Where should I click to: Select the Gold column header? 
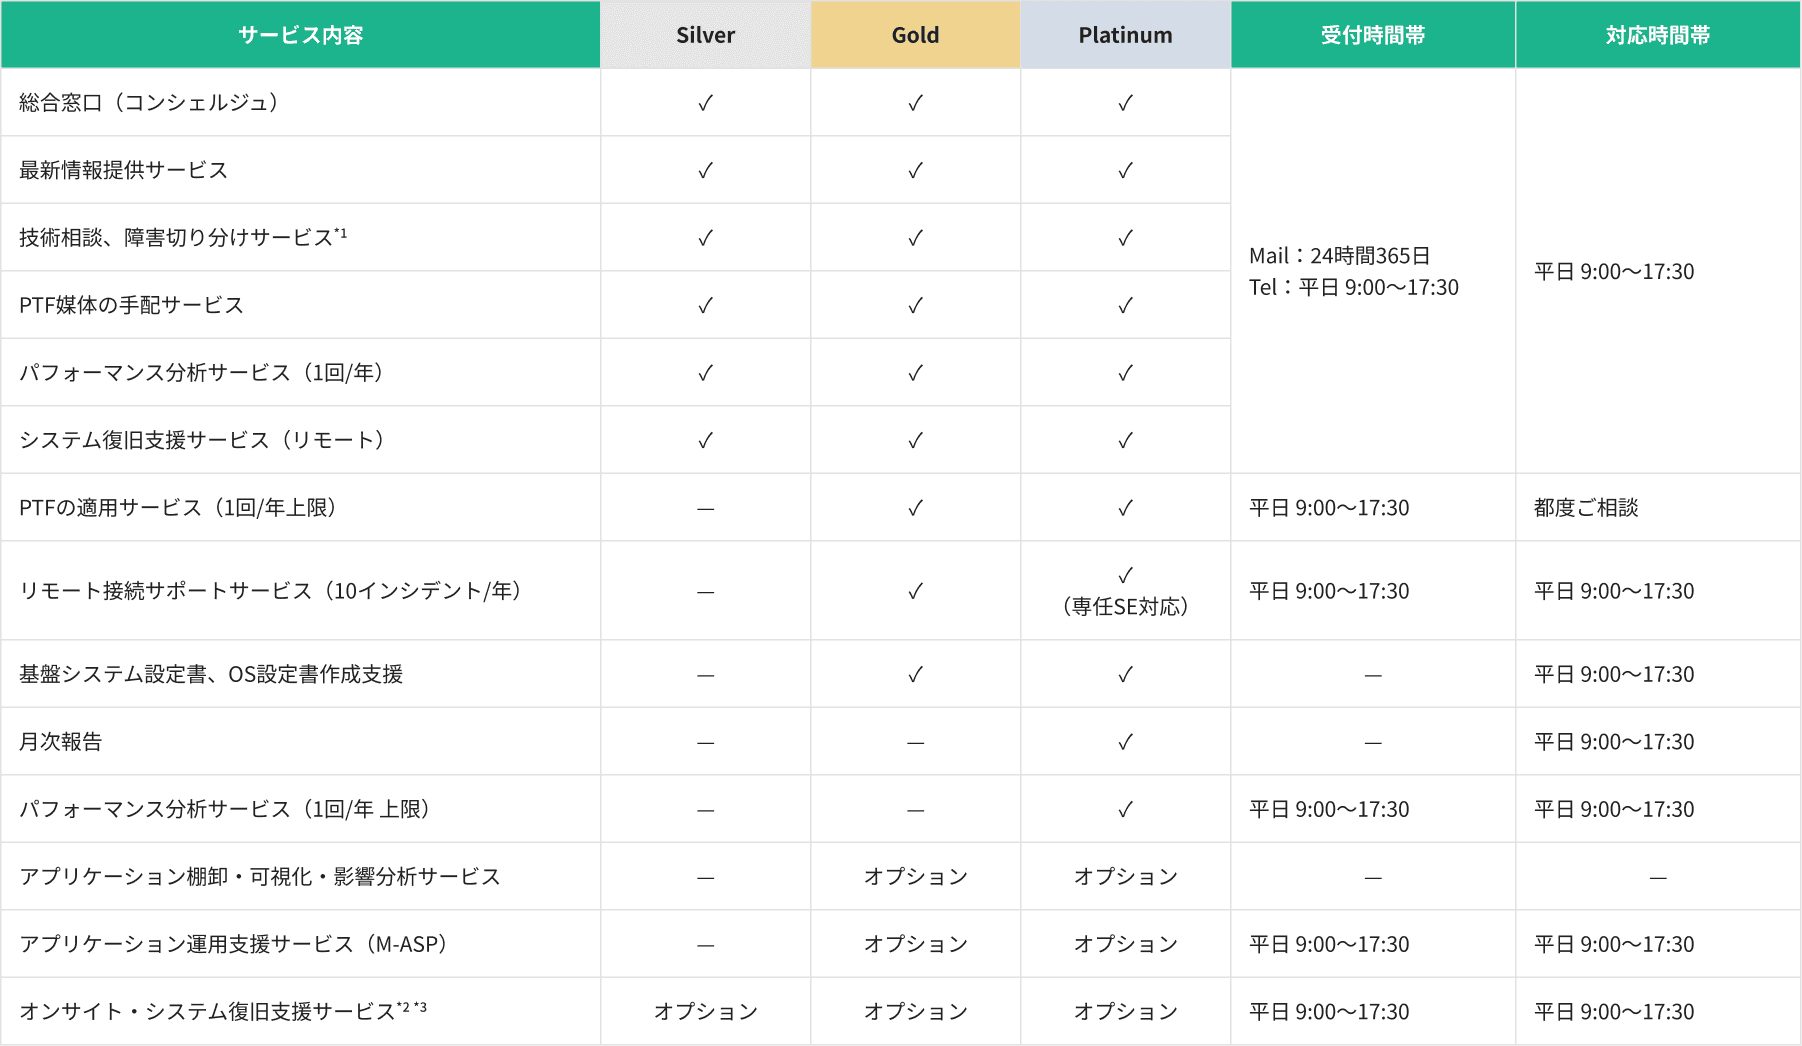pyautogui.click(x=915, y=35)
